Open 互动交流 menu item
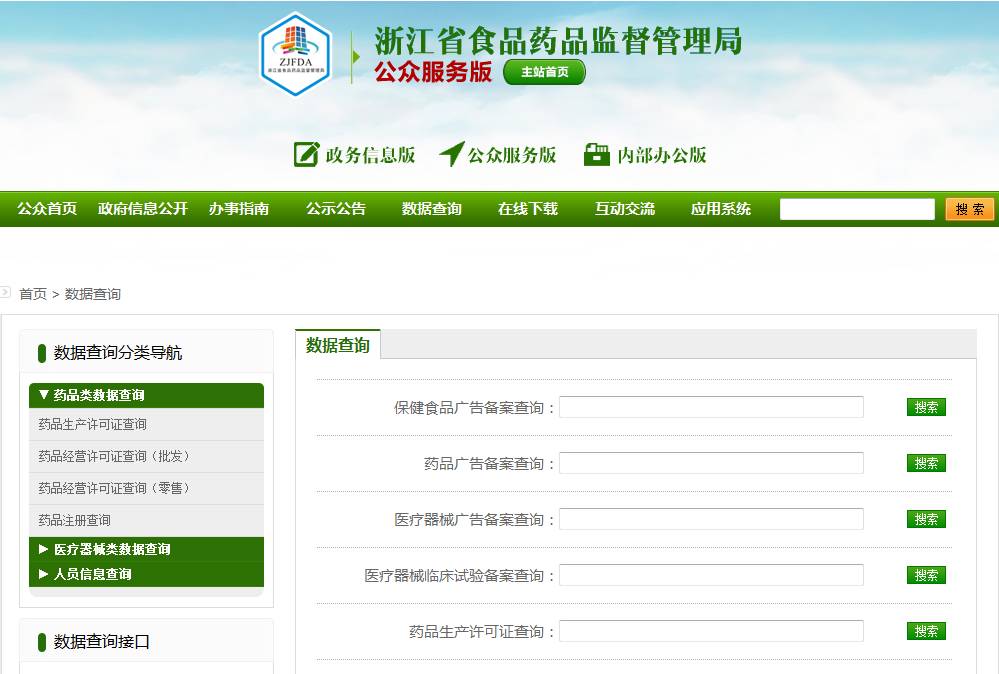 click(x=624, y=208)
